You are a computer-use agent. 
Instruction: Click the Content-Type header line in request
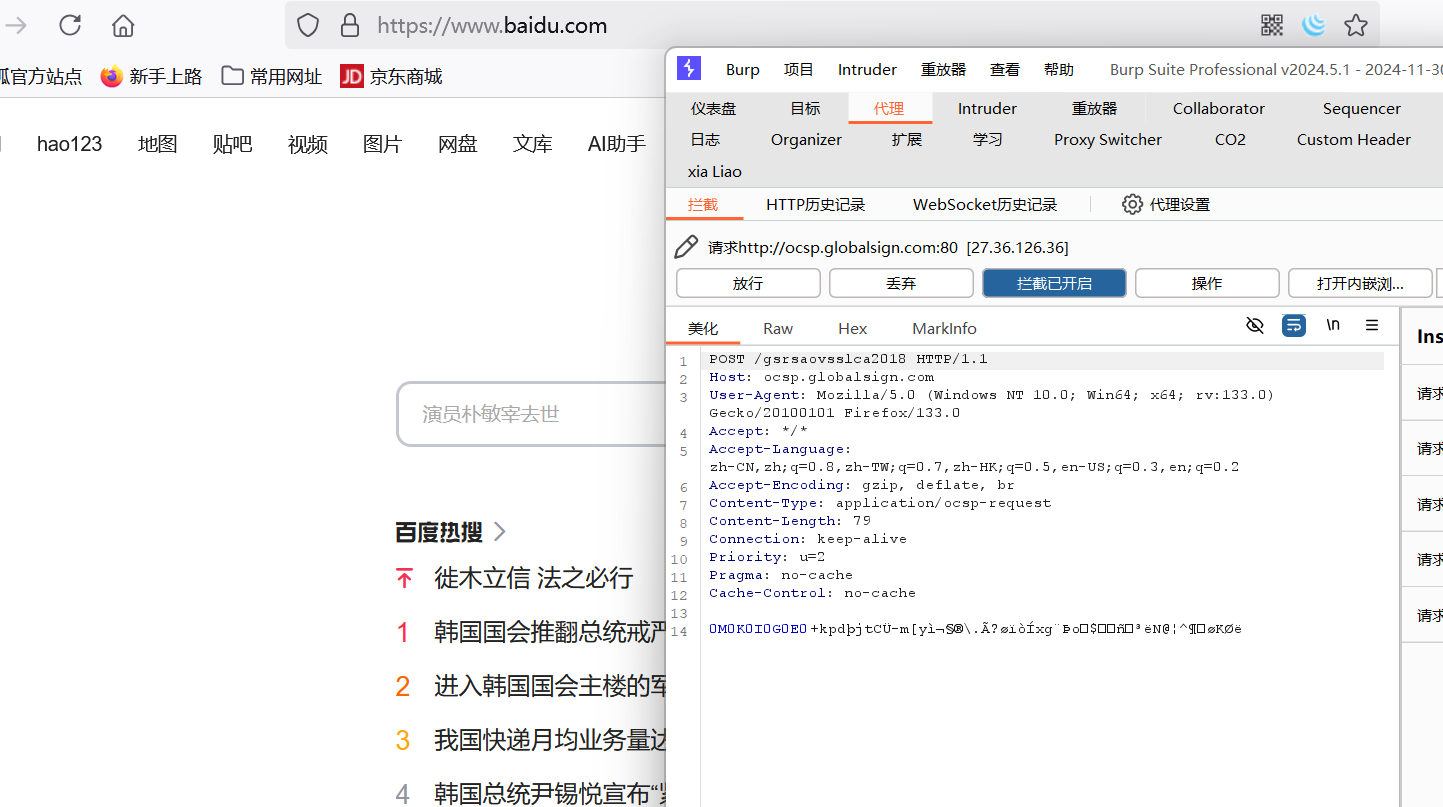880,503
